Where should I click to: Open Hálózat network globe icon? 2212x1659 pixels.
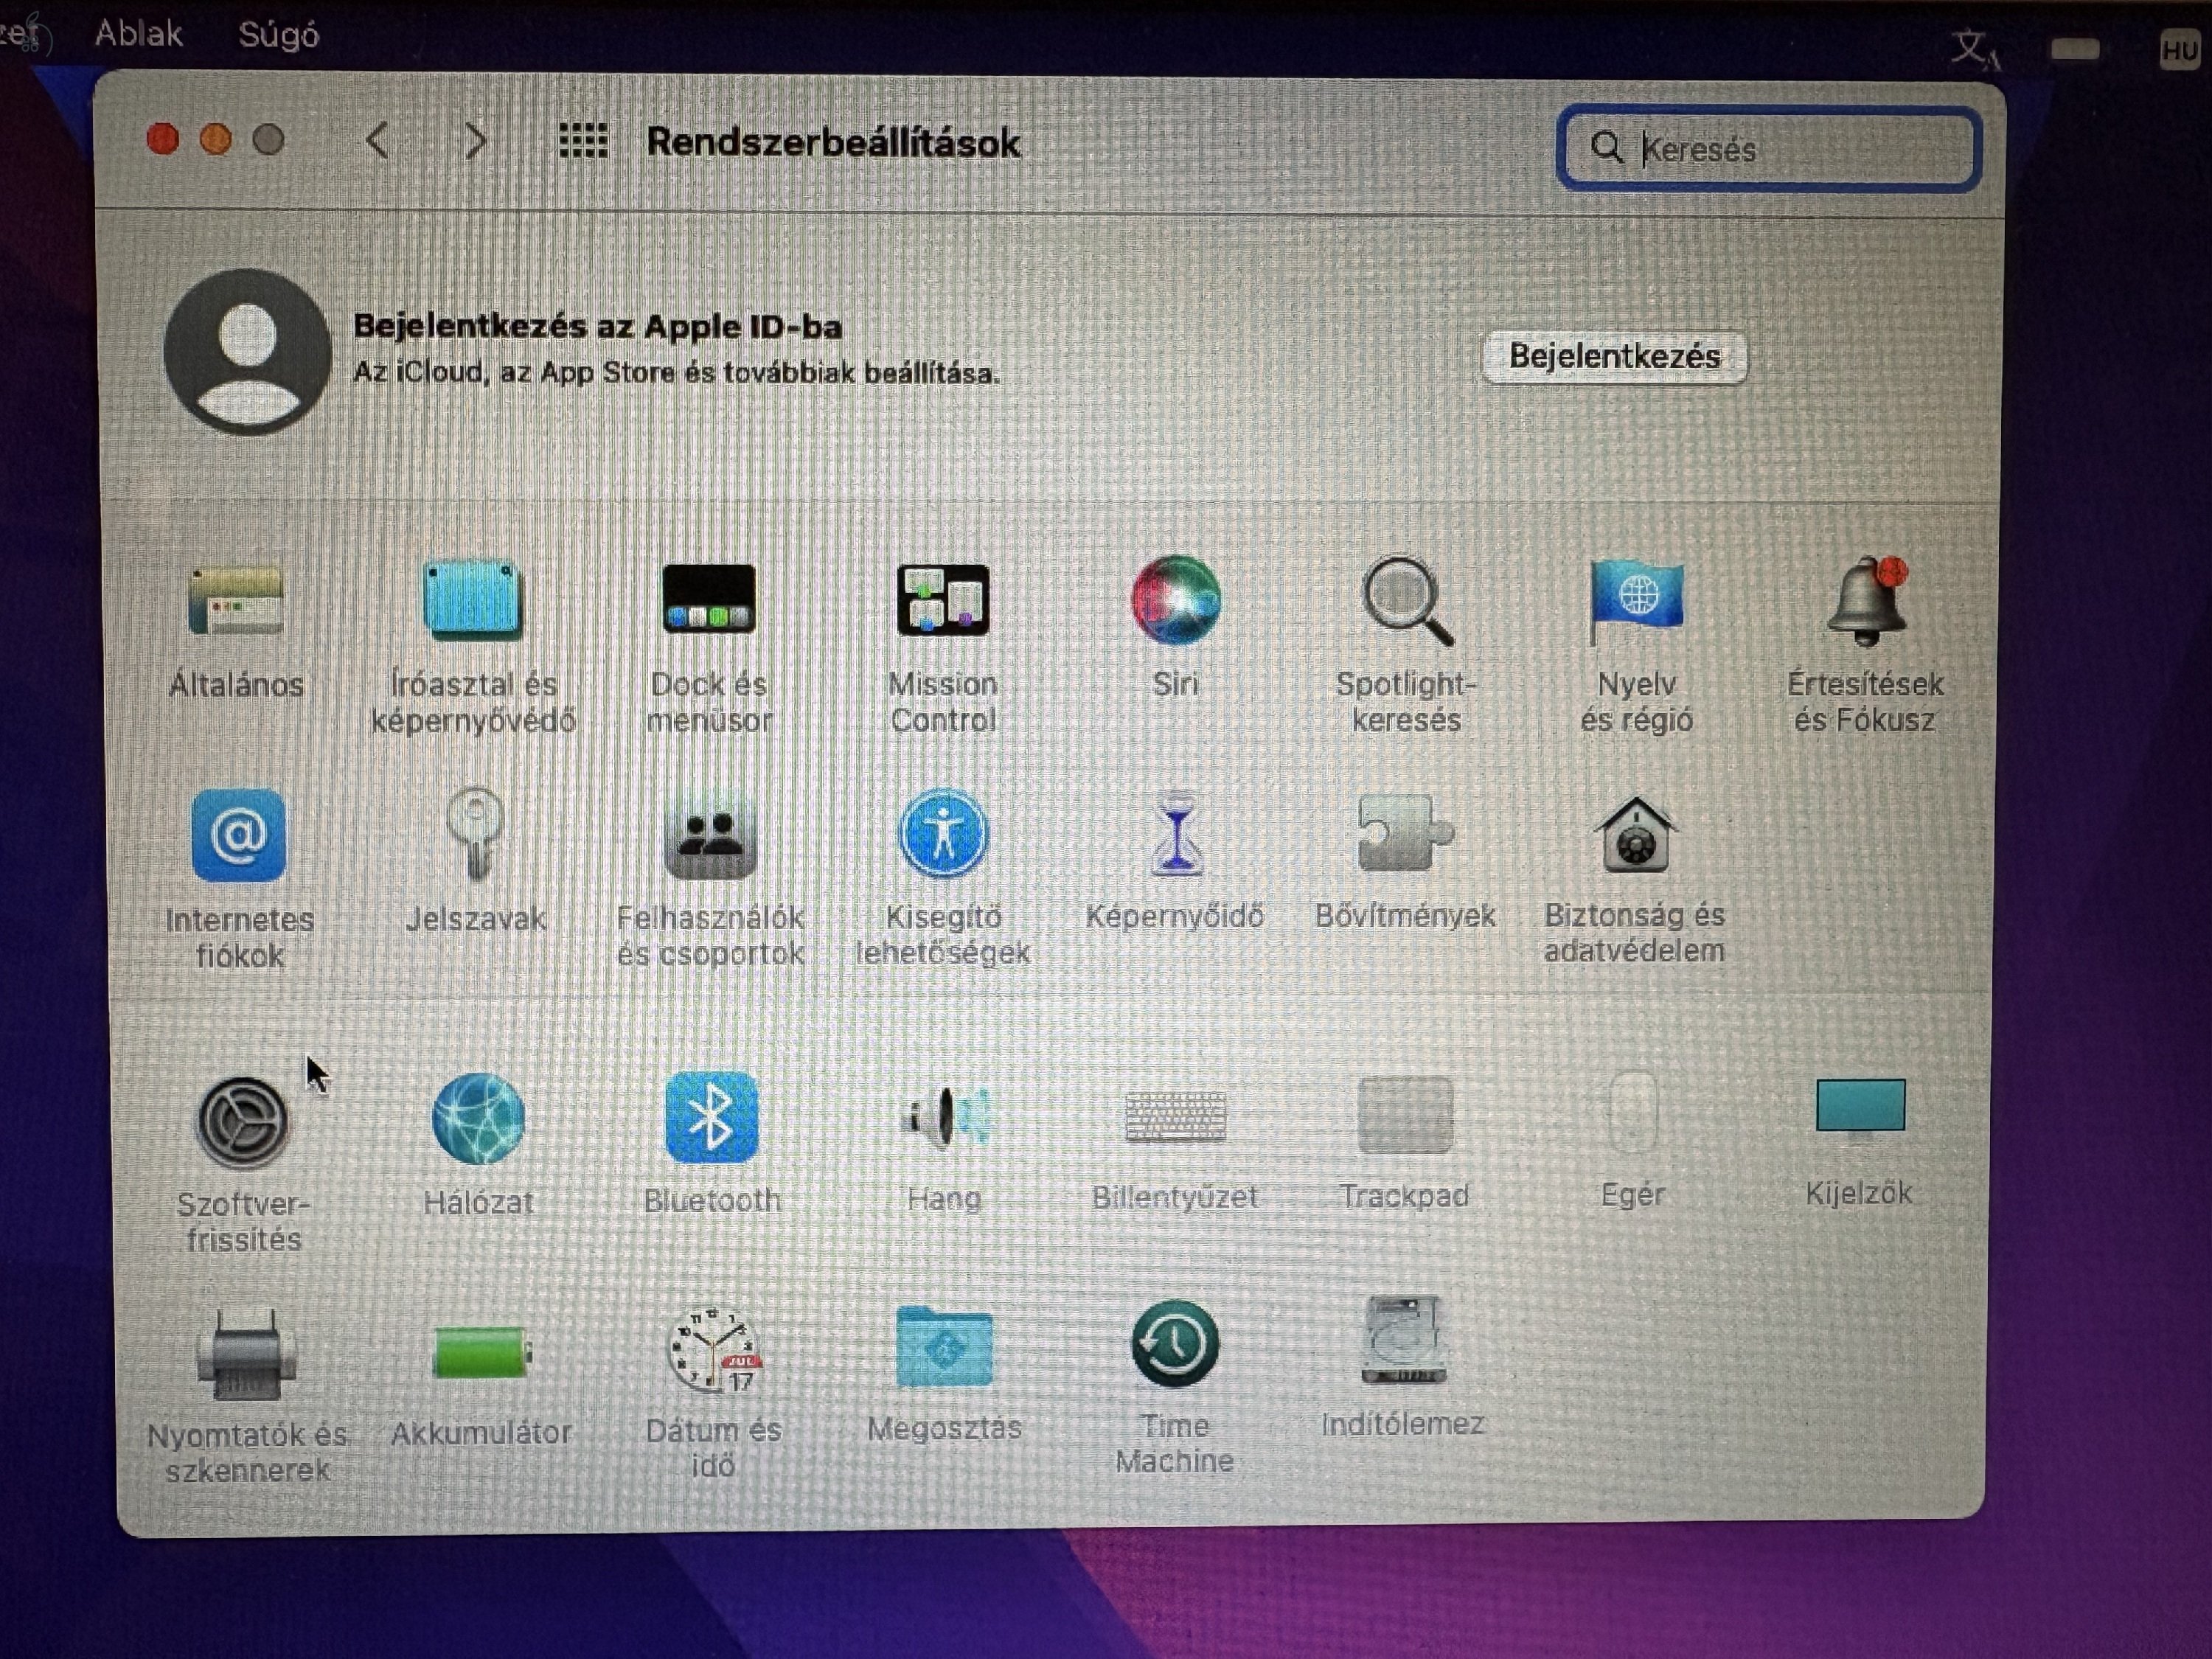[478, 1119]
